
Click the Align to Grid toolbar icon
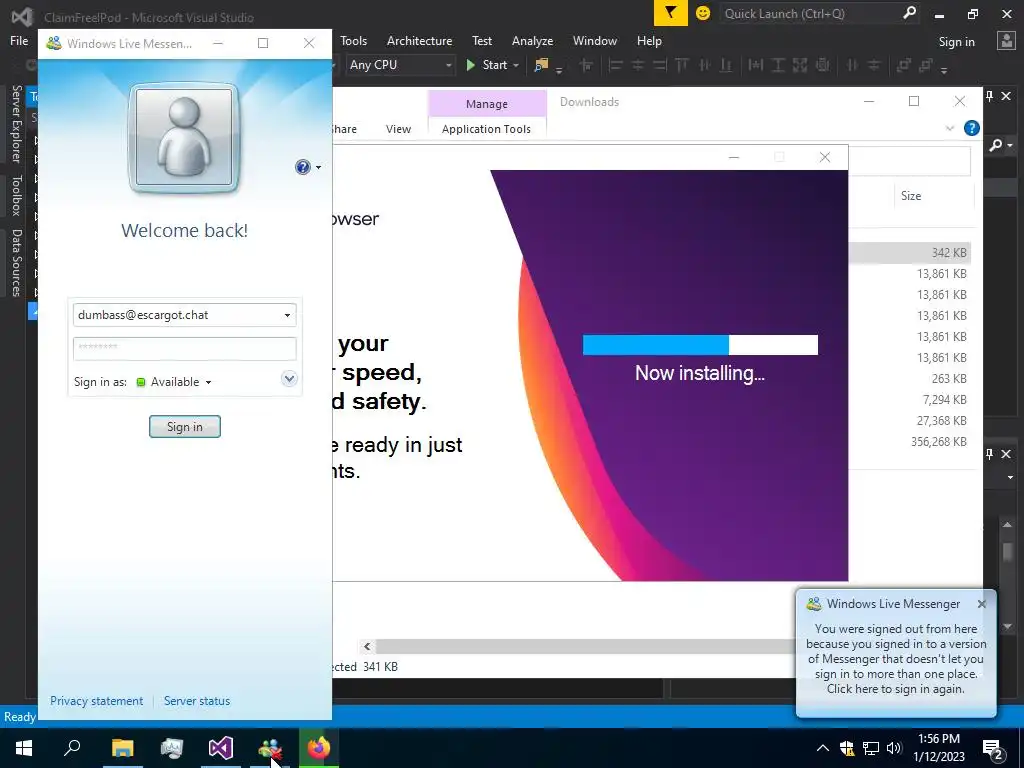click(586, 65)
